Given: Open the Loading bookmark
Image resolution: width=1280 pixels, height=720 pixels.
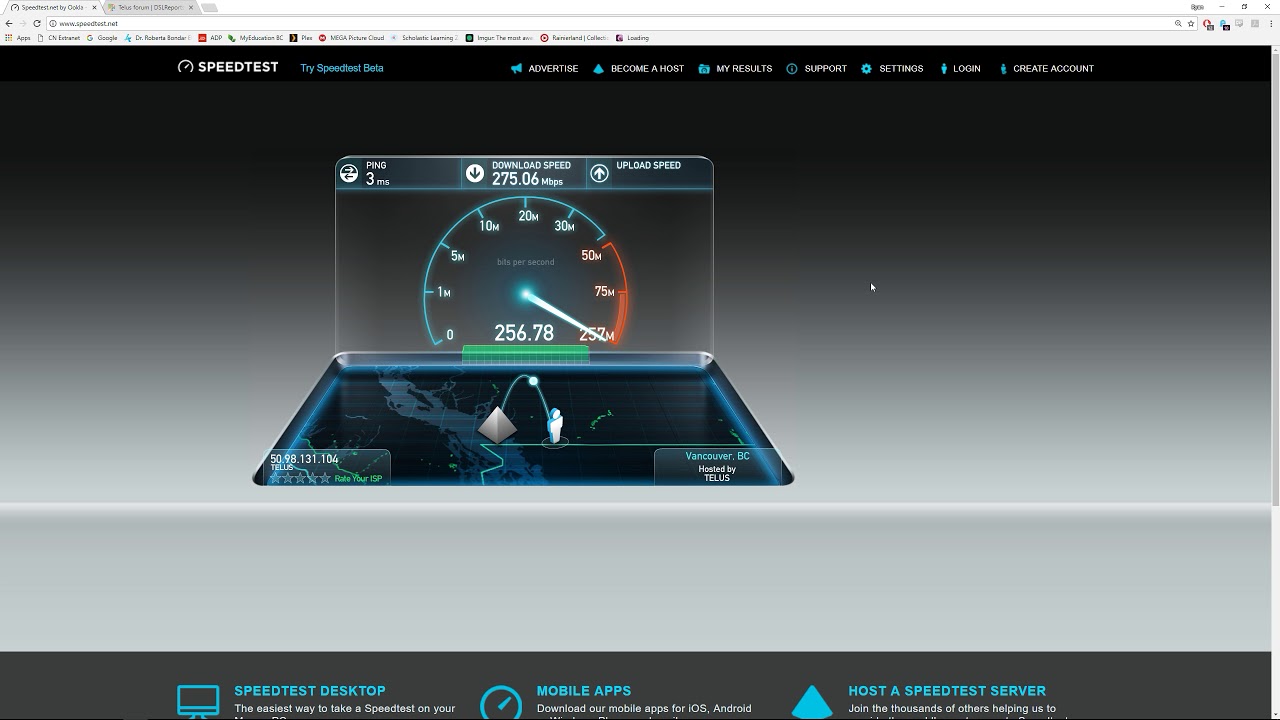Looking at the screenshot, I should (632, 38).
